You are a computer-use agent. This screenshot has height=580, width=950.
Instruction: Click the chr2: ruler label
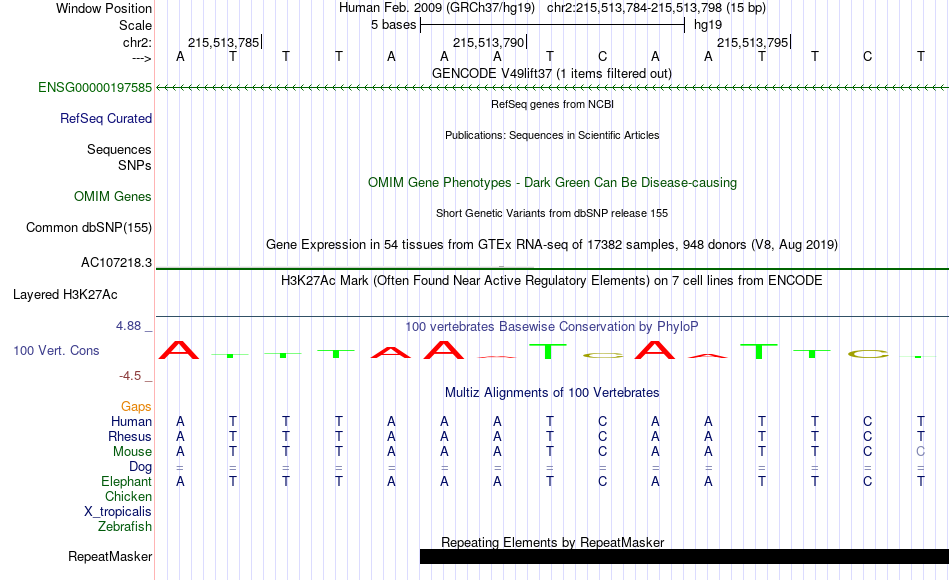pos(137,42)
